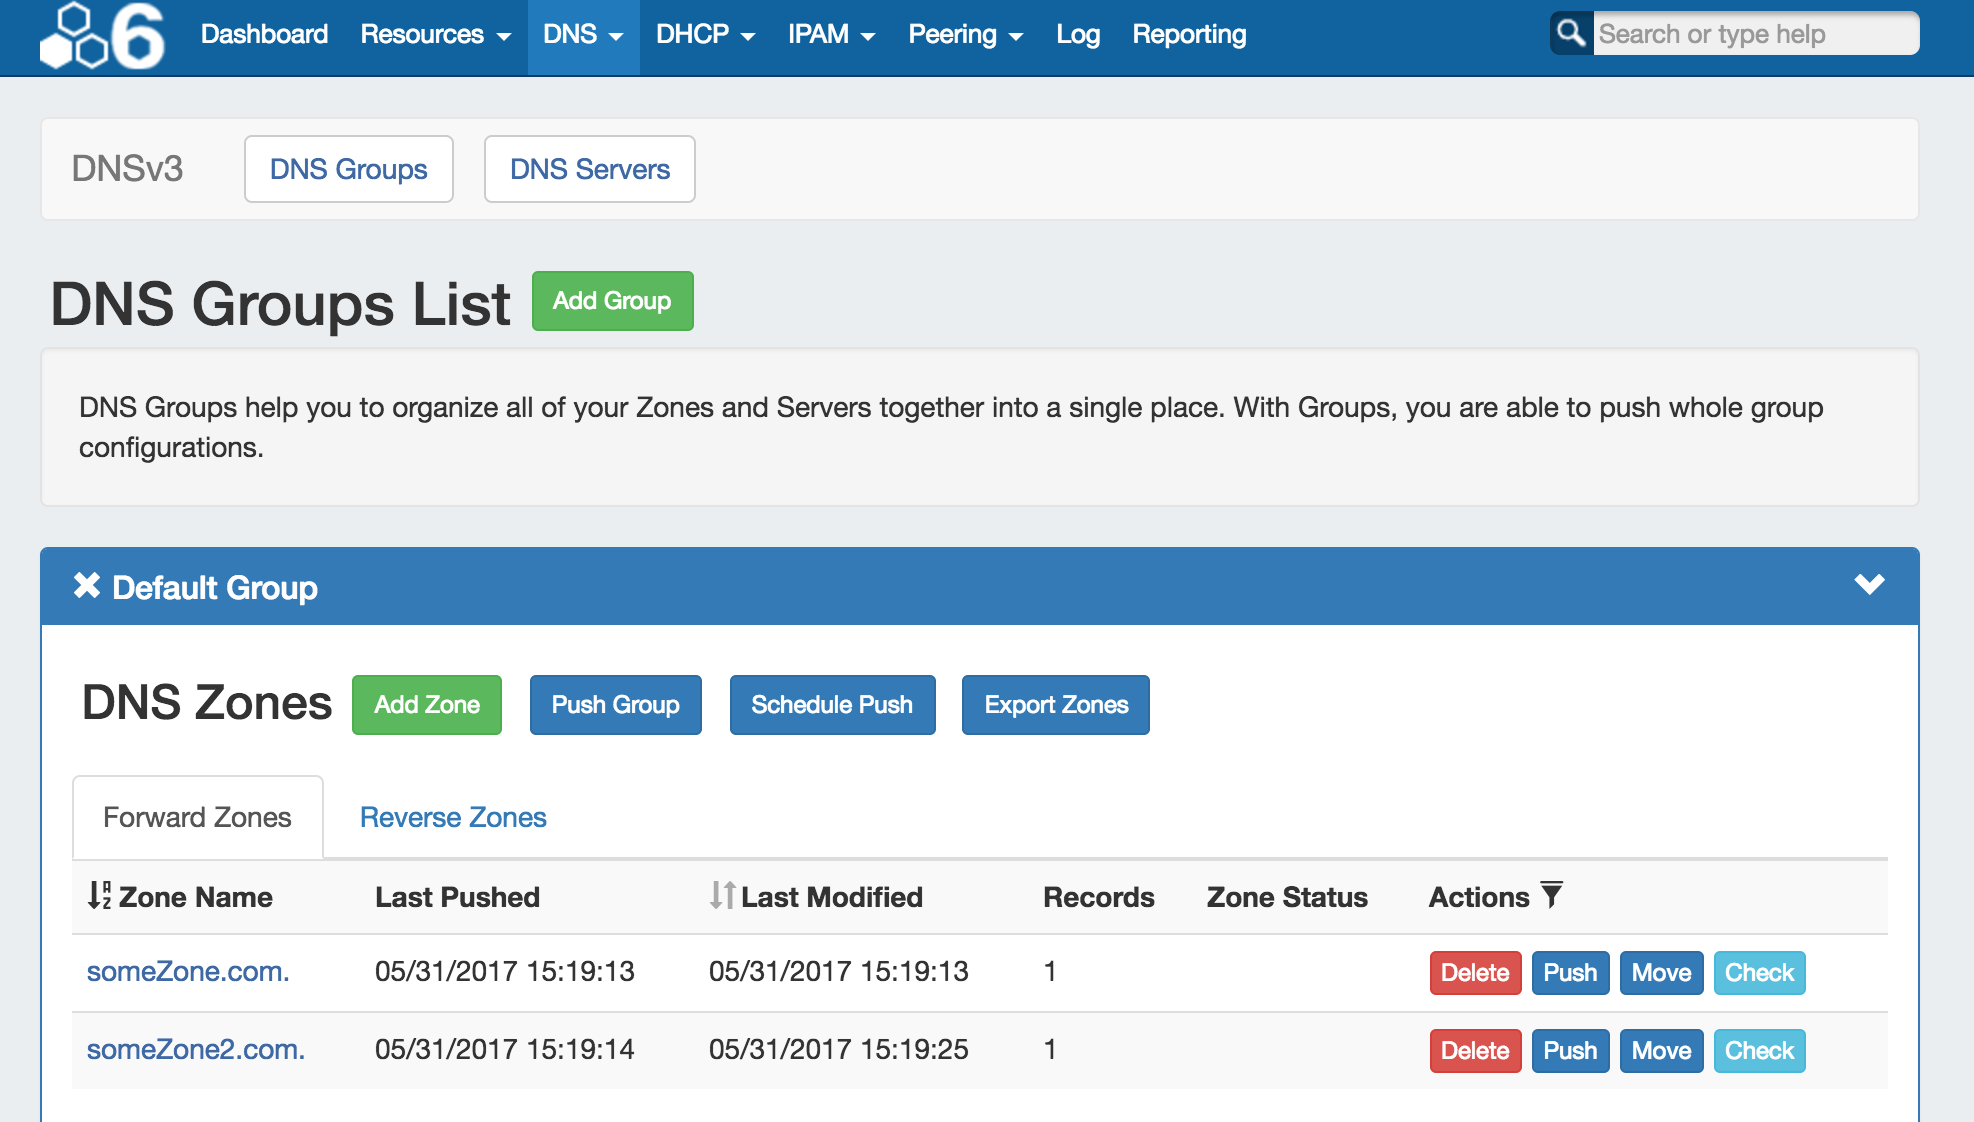Click the X icon beside Default Group
1974x1122 pixels.
coord(87,586)
